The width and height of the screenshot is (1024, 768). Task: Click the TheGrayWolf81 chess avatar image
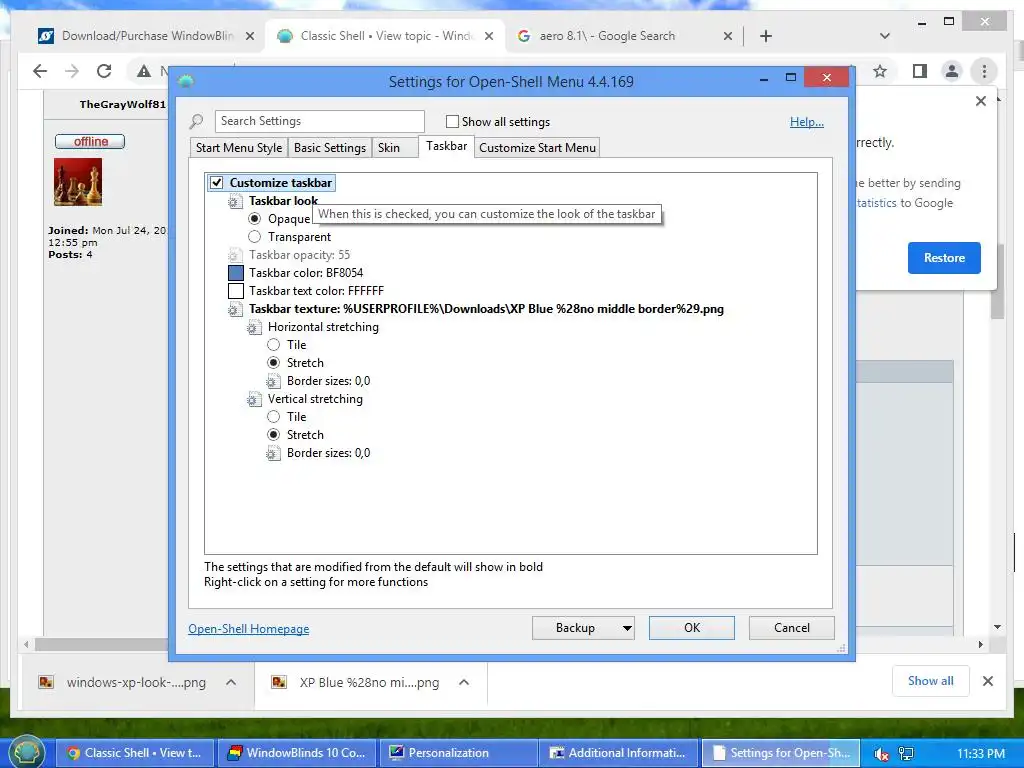tap(78, 182)
